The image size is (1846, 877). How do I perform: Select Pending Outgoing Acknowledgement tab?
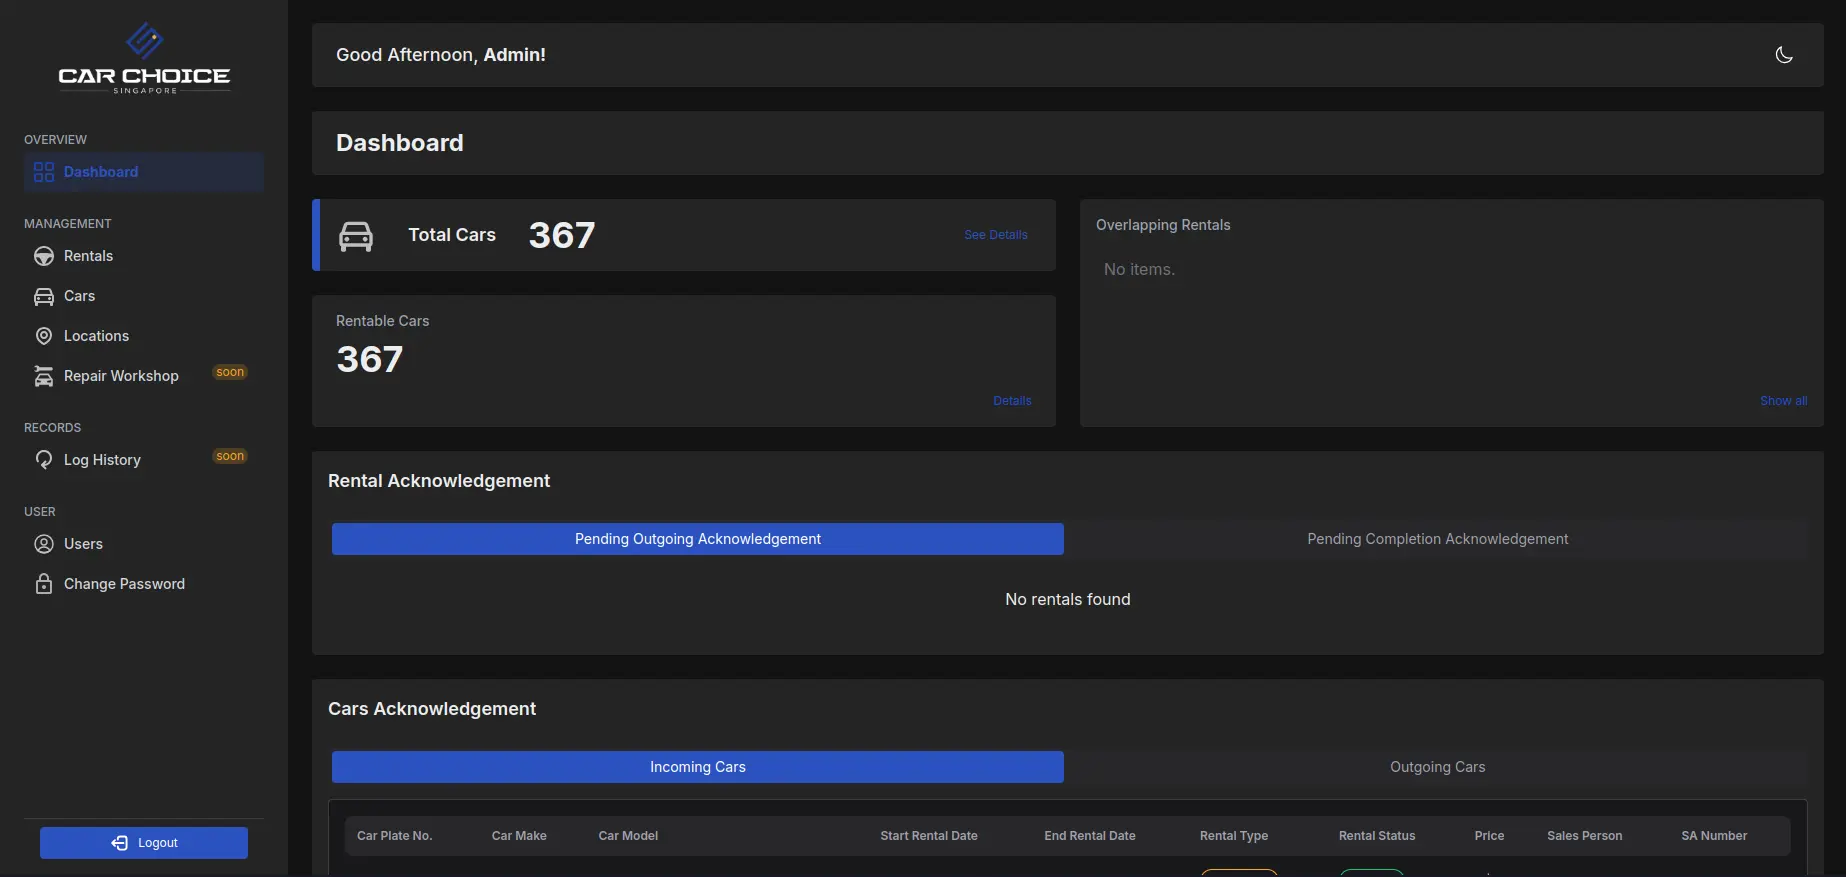coord(698,539)
